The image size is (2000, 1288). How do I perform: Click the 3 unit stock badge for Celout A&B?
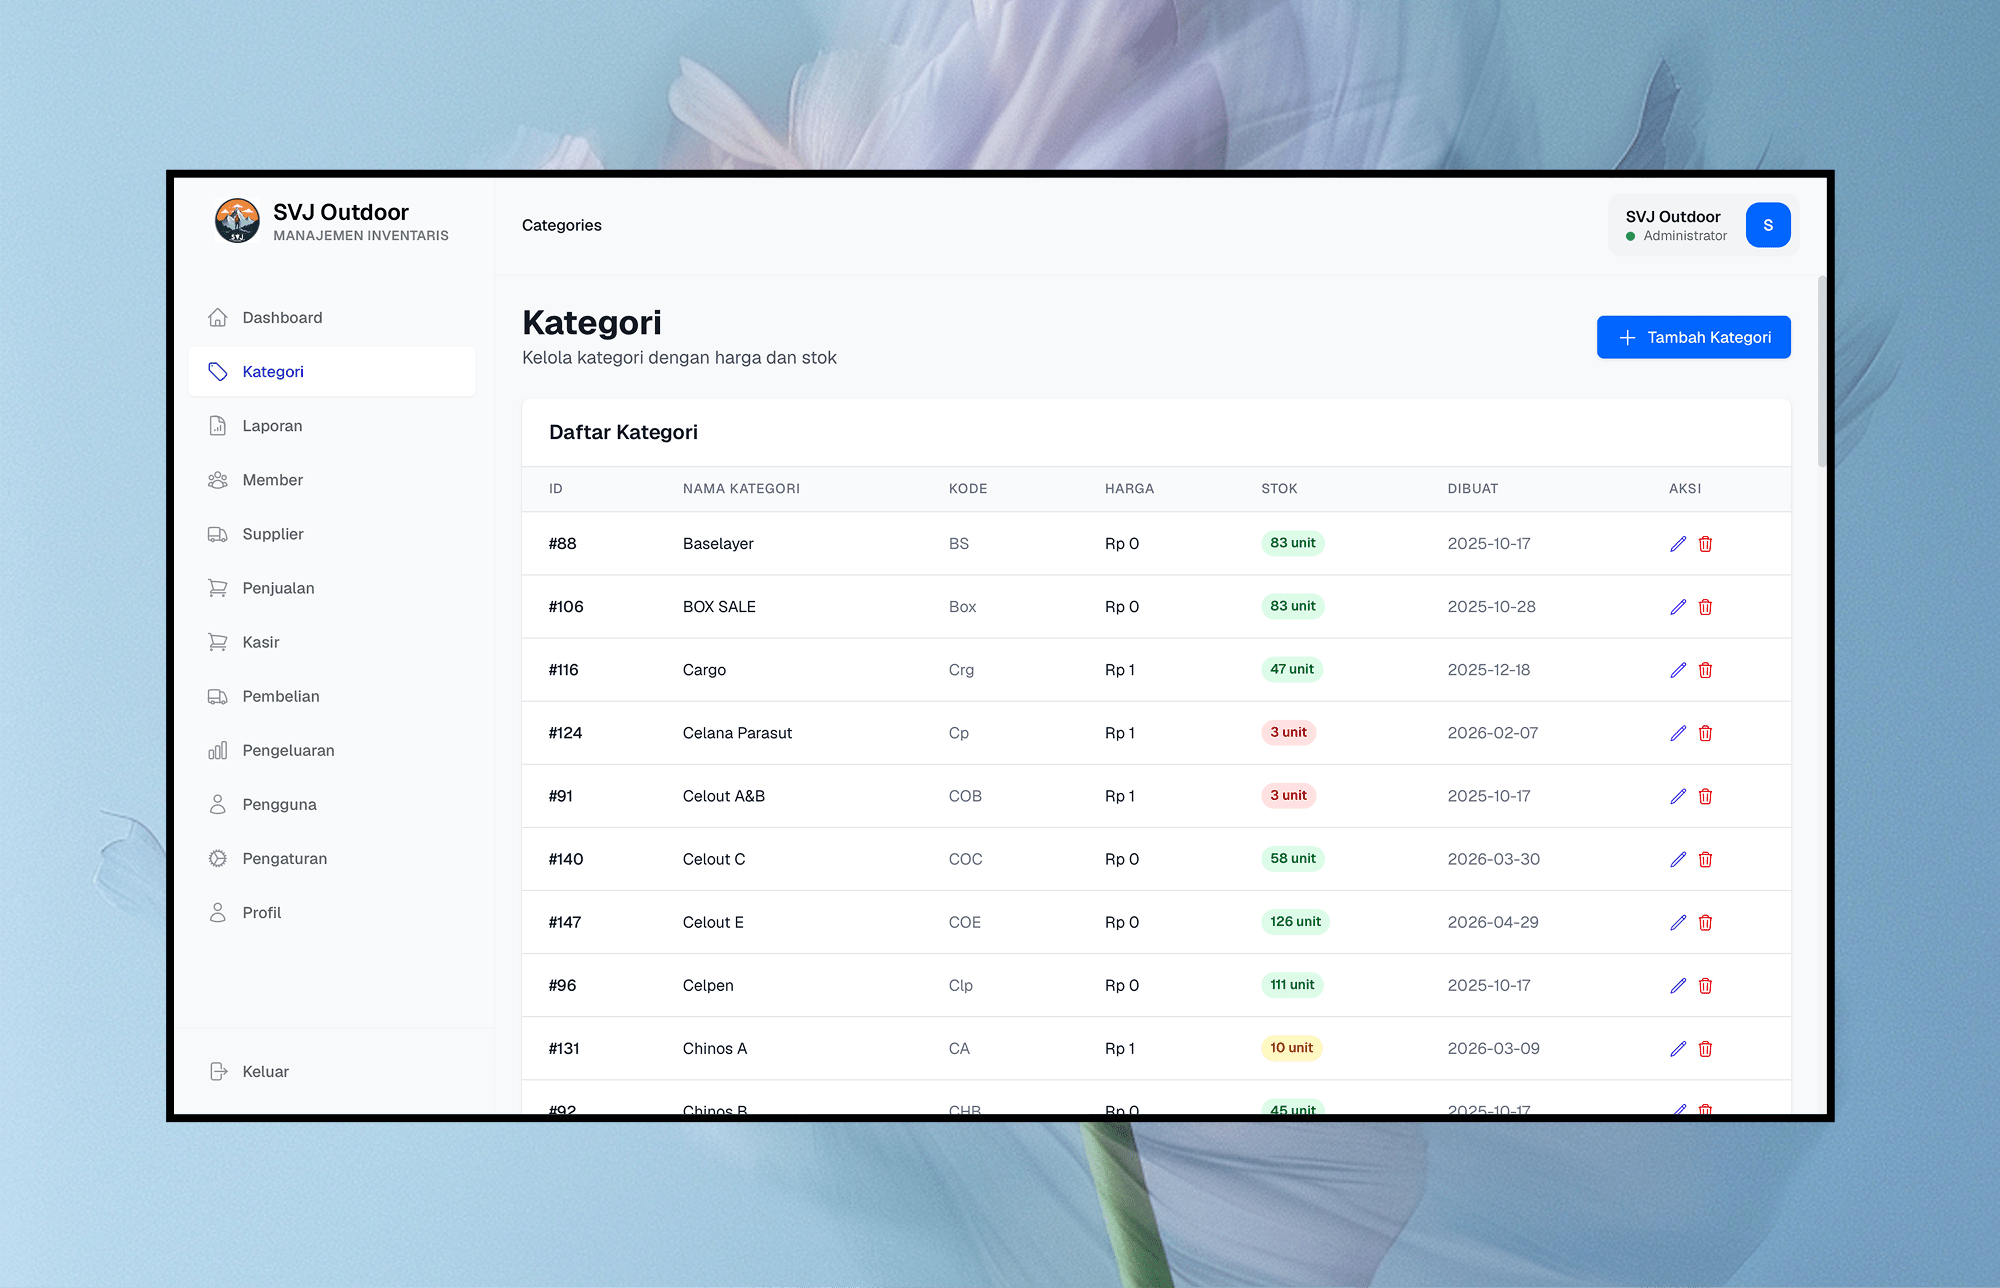(x=1288, y=795)
